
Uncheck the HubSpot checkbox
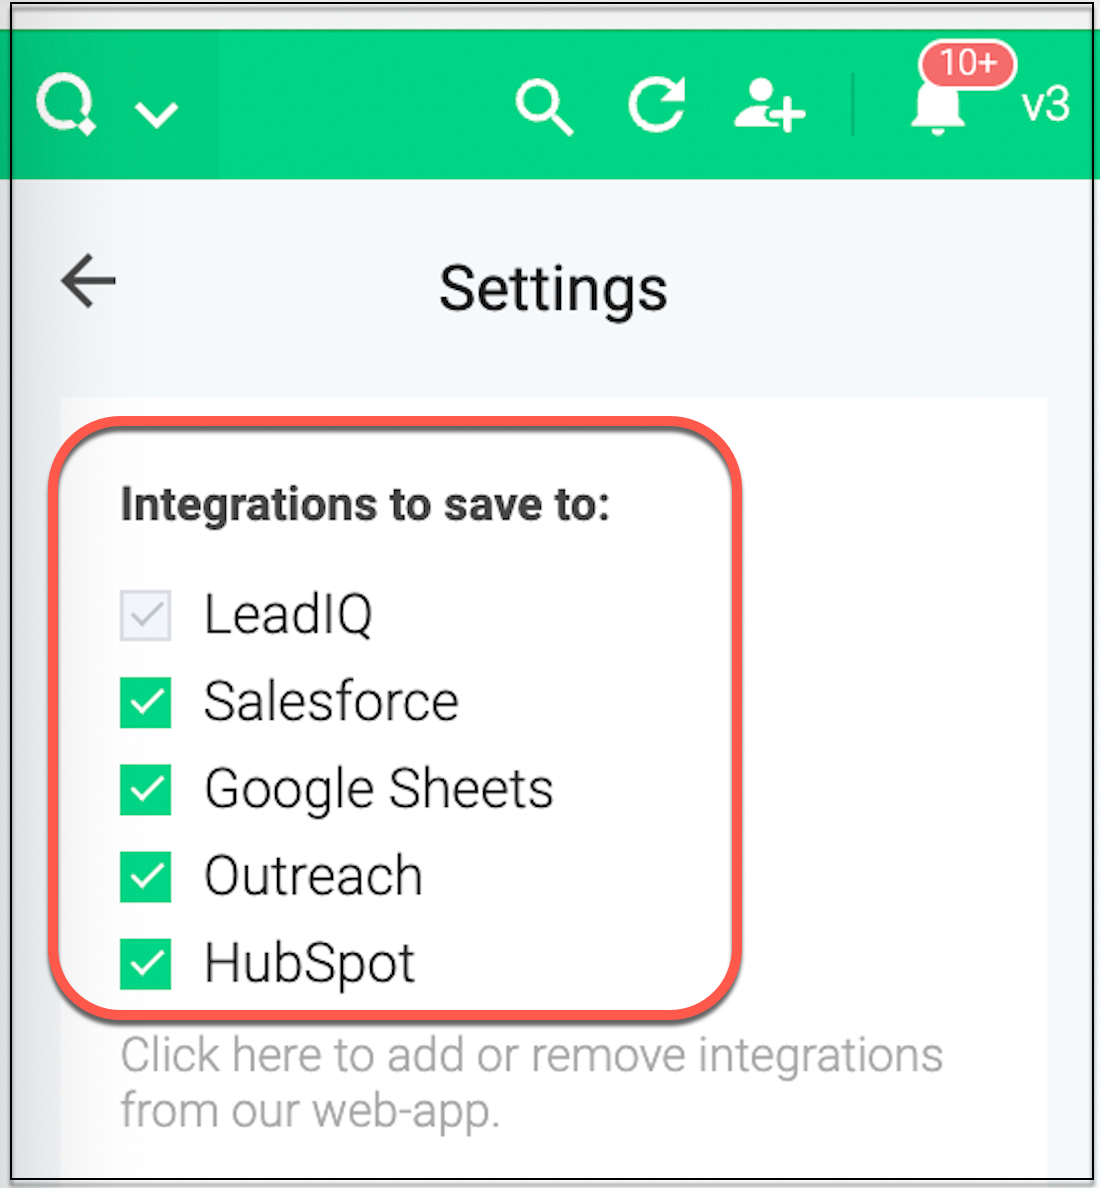(x=146, y=964)
